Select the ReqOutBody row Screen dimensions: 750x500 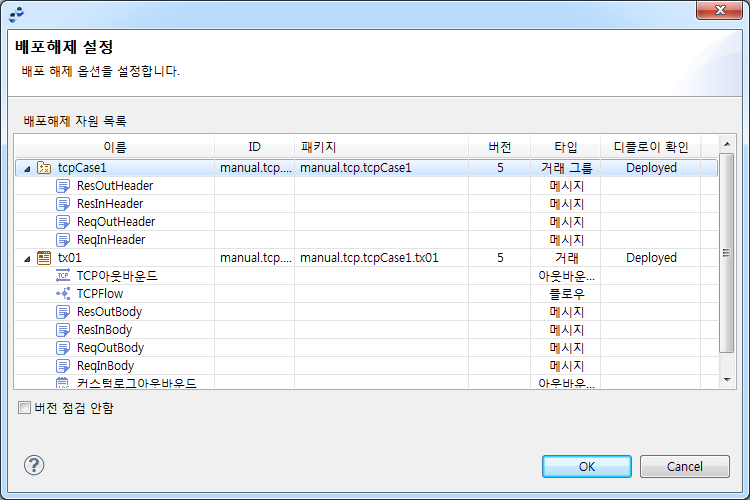[x=366, y=348]
